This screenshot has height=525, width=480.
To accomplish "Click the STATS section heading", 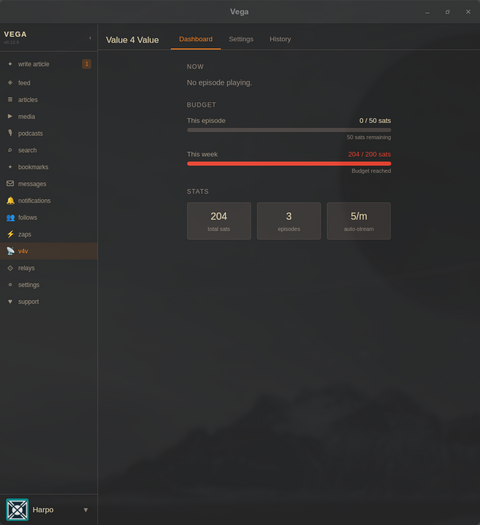I will pos(197,192).
